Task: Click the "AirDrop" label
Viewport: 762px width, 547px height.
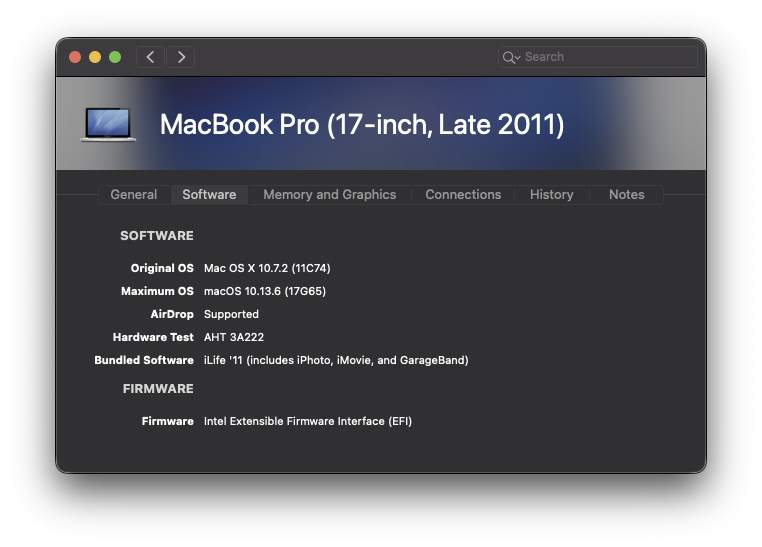Action: (x=172, y=314)
